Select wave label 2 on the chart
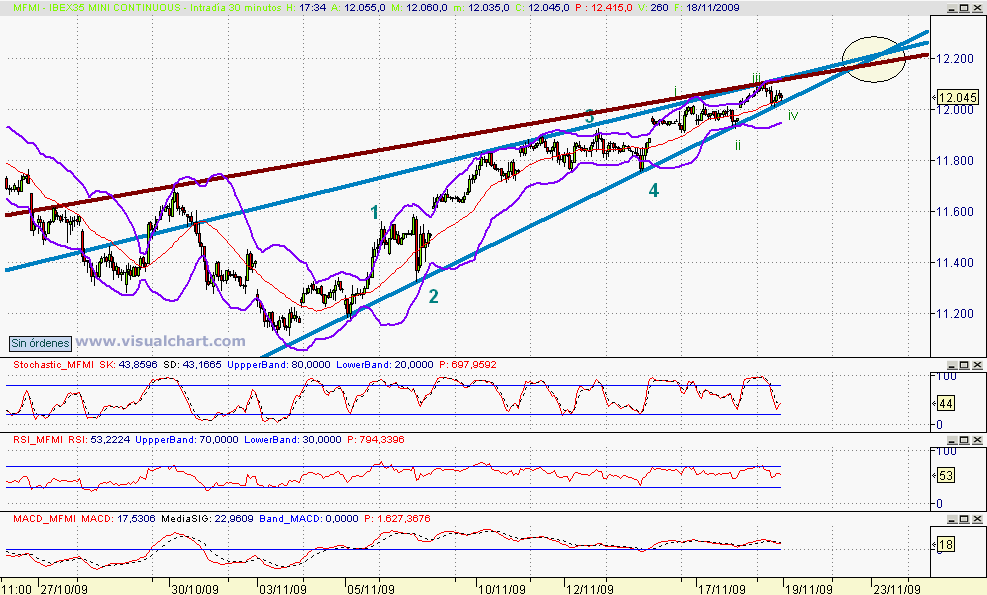 click(433, 296)
